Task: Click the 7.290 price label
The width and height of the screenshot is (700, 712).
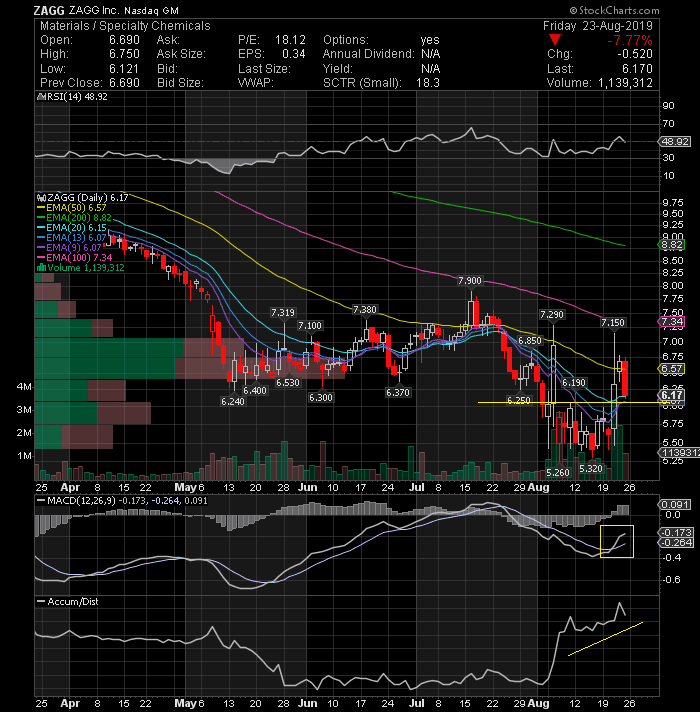Action: pos(552,314)
